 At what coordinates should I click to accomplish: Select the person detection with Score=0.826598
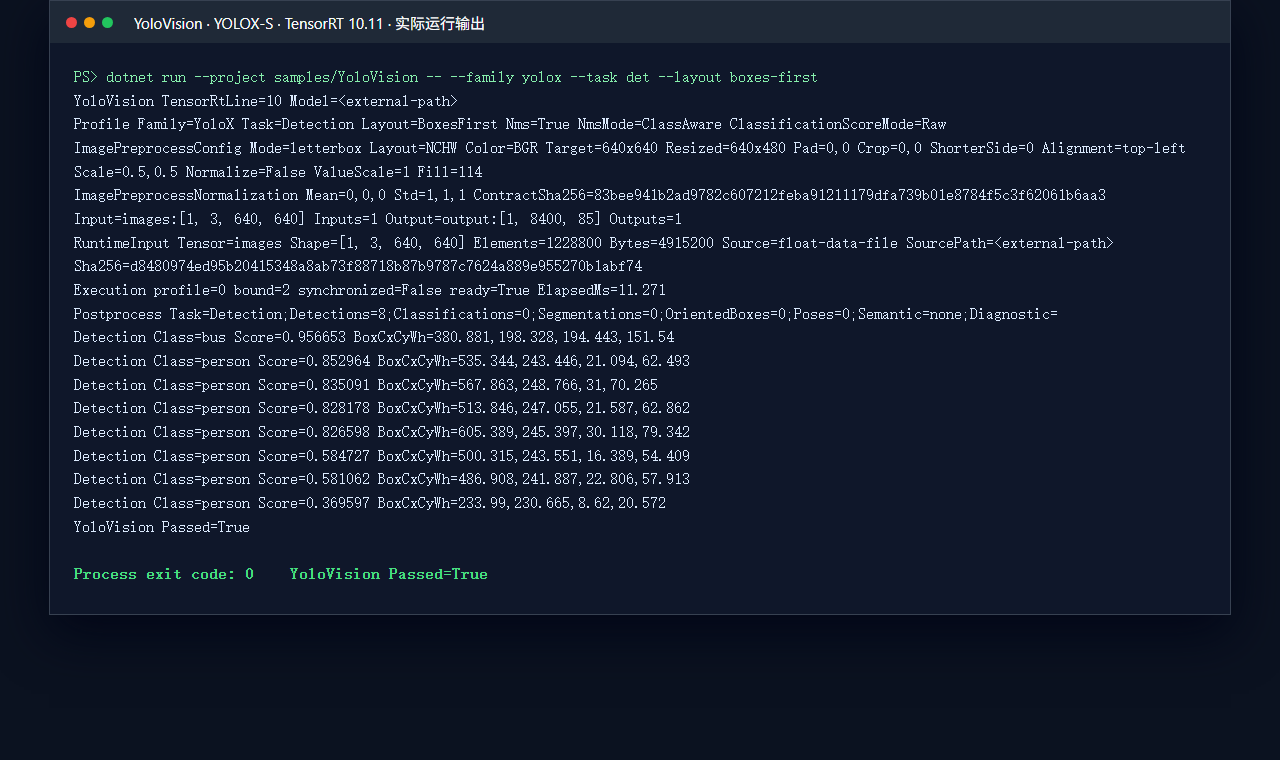pos(382,432)
